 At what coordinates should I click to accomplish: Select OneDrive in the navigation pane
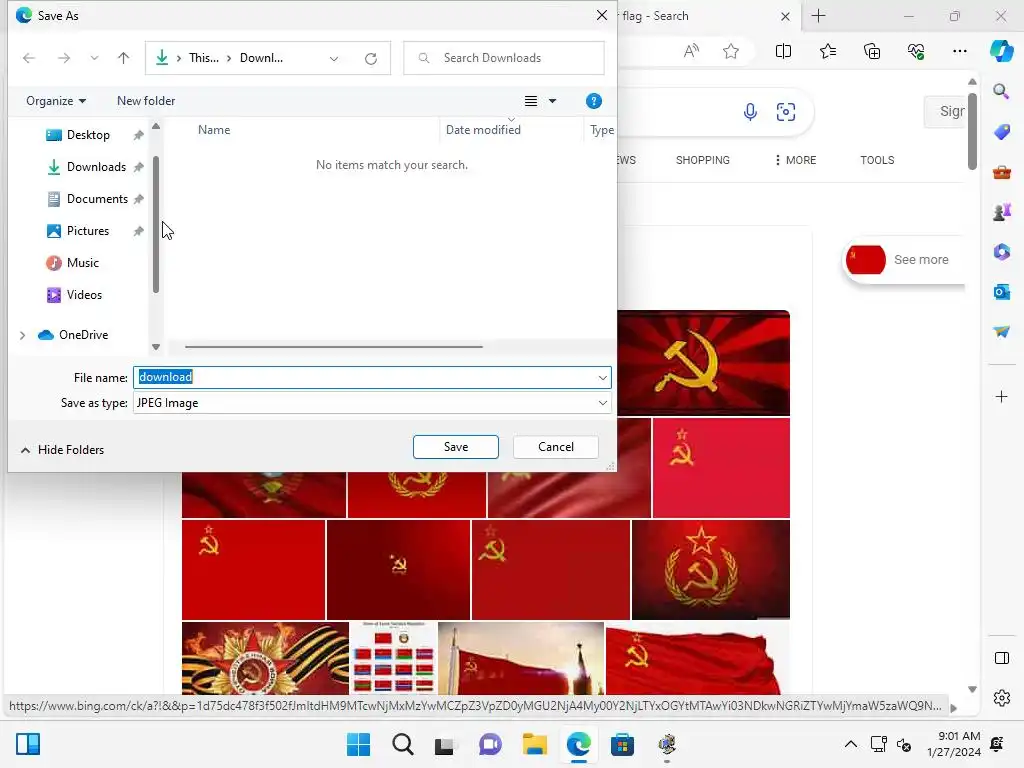click(83, 335)
